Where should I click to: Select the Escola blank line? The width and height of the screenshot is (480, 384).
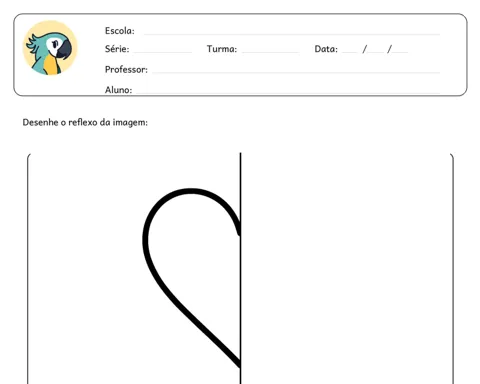(x=292, y=34)
